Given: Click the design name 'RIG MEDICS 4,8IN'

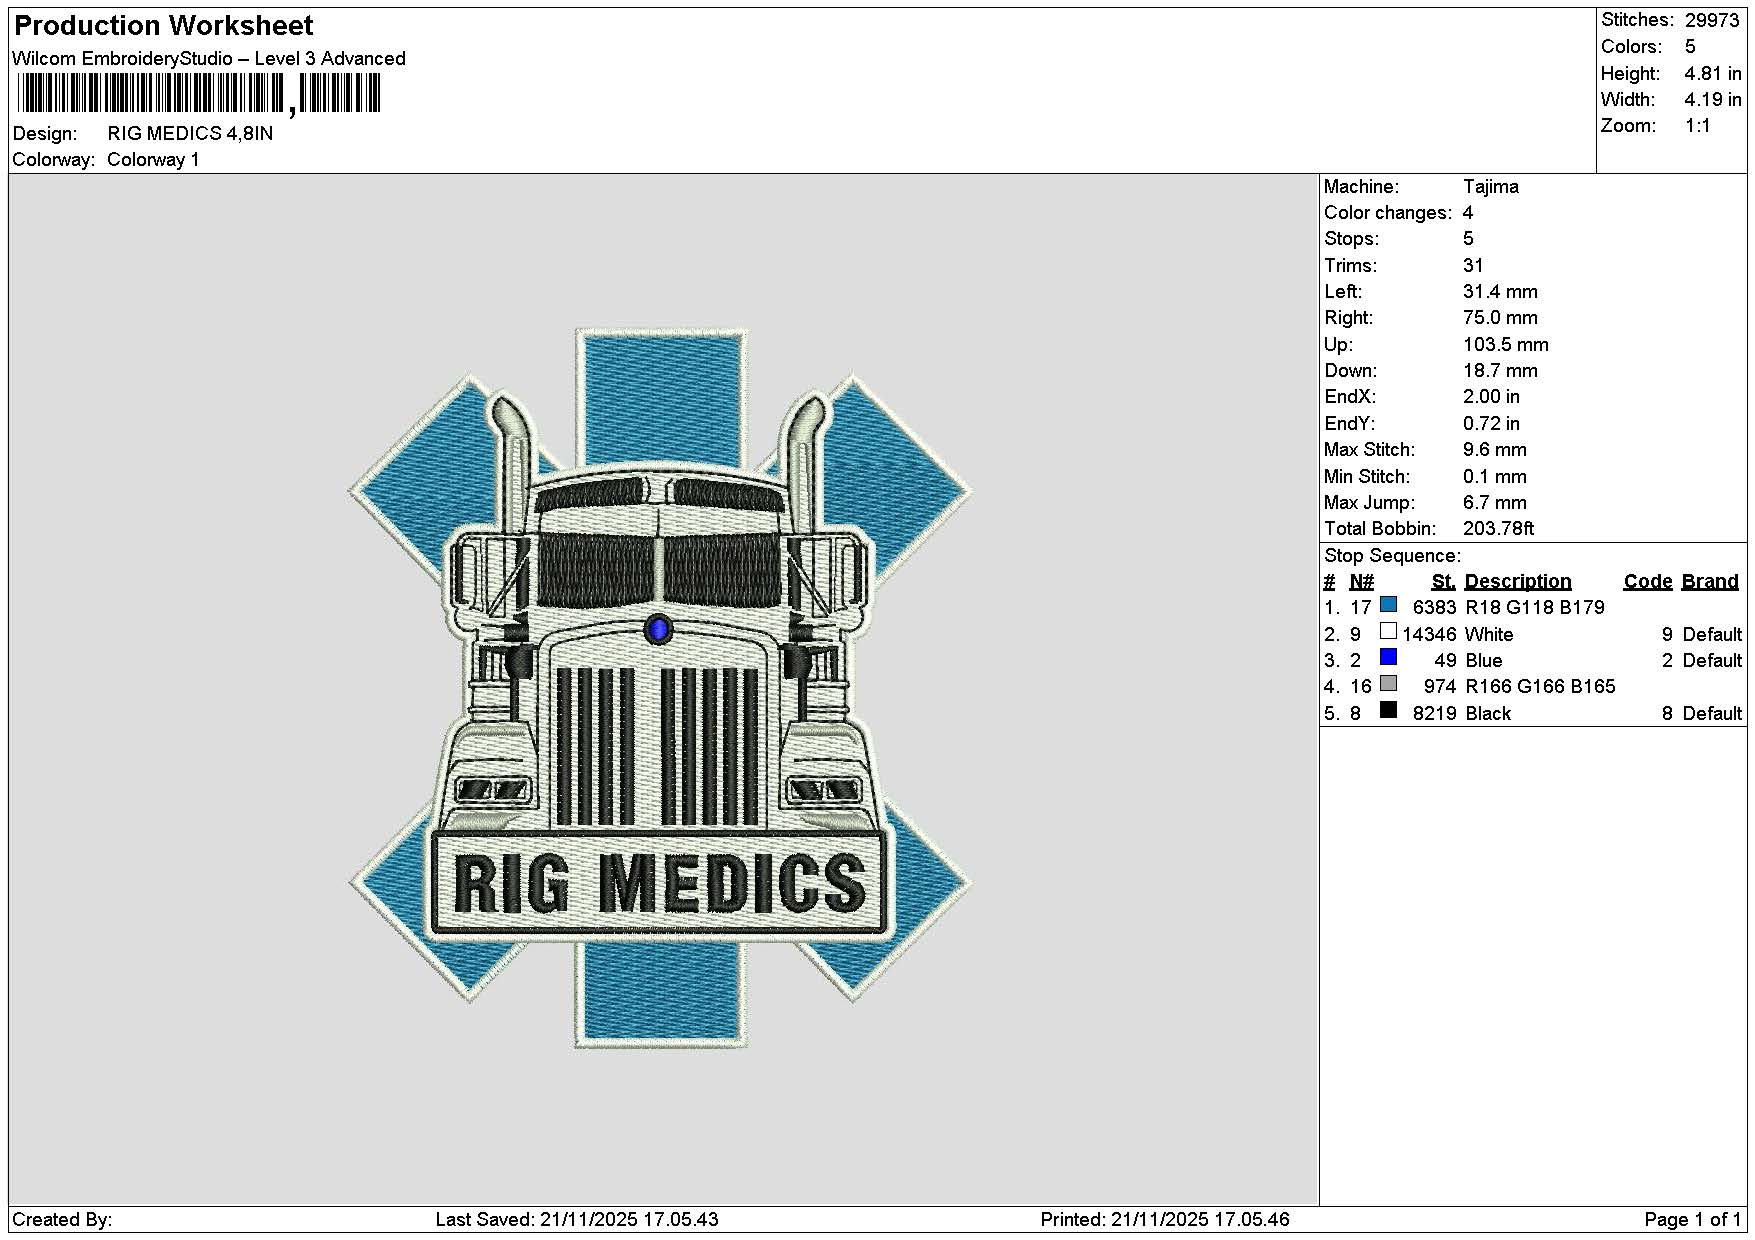Looking at the screenshot, I should (190, 133).
